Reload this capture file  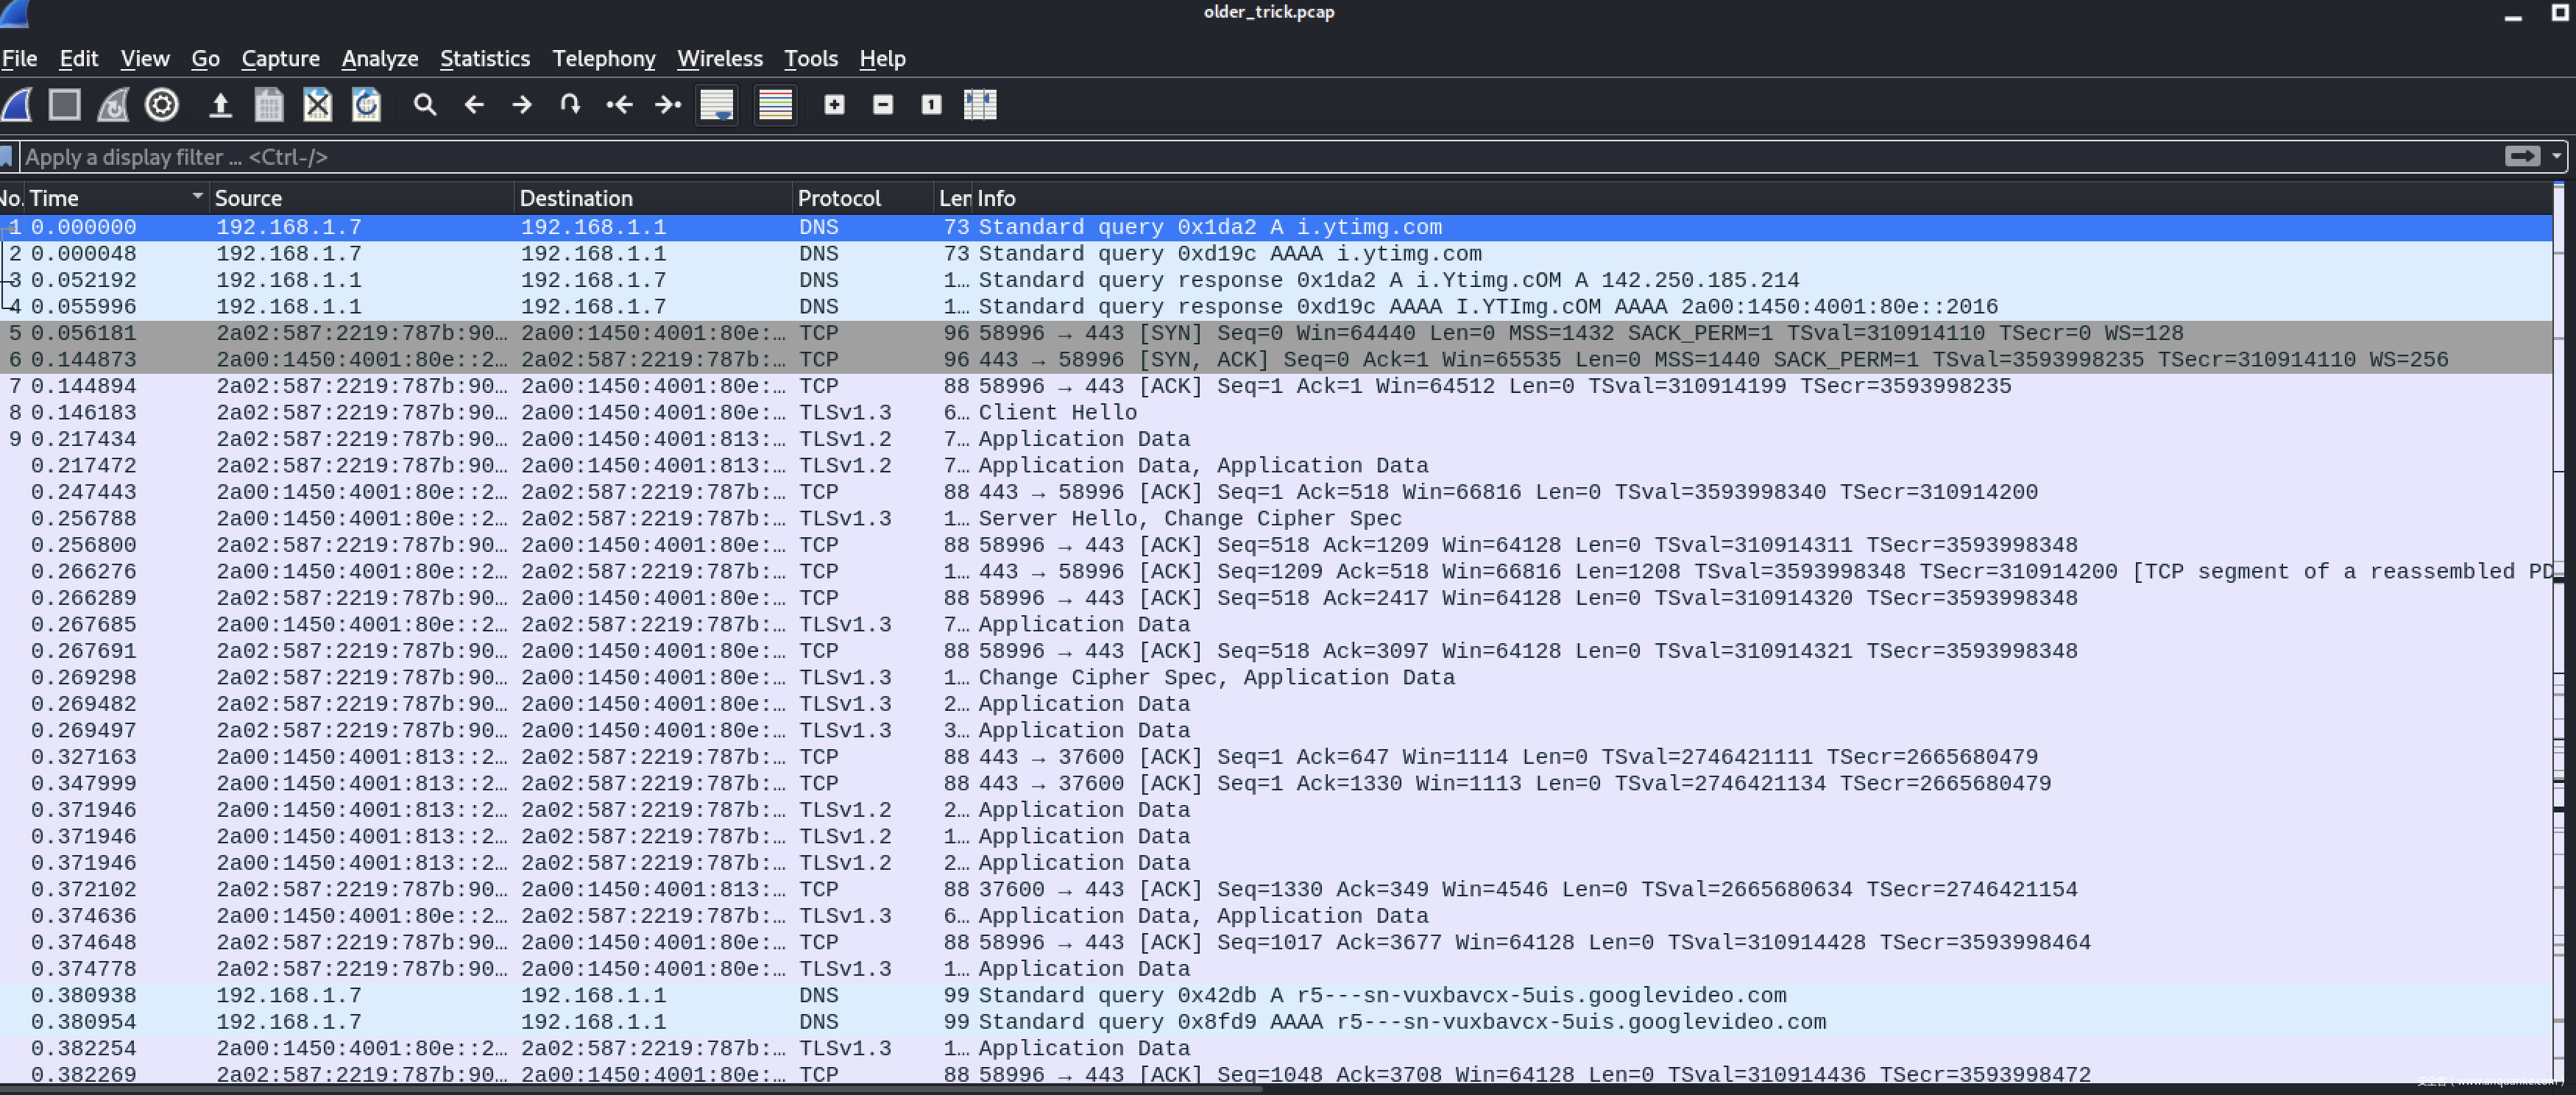coord(366,105)
